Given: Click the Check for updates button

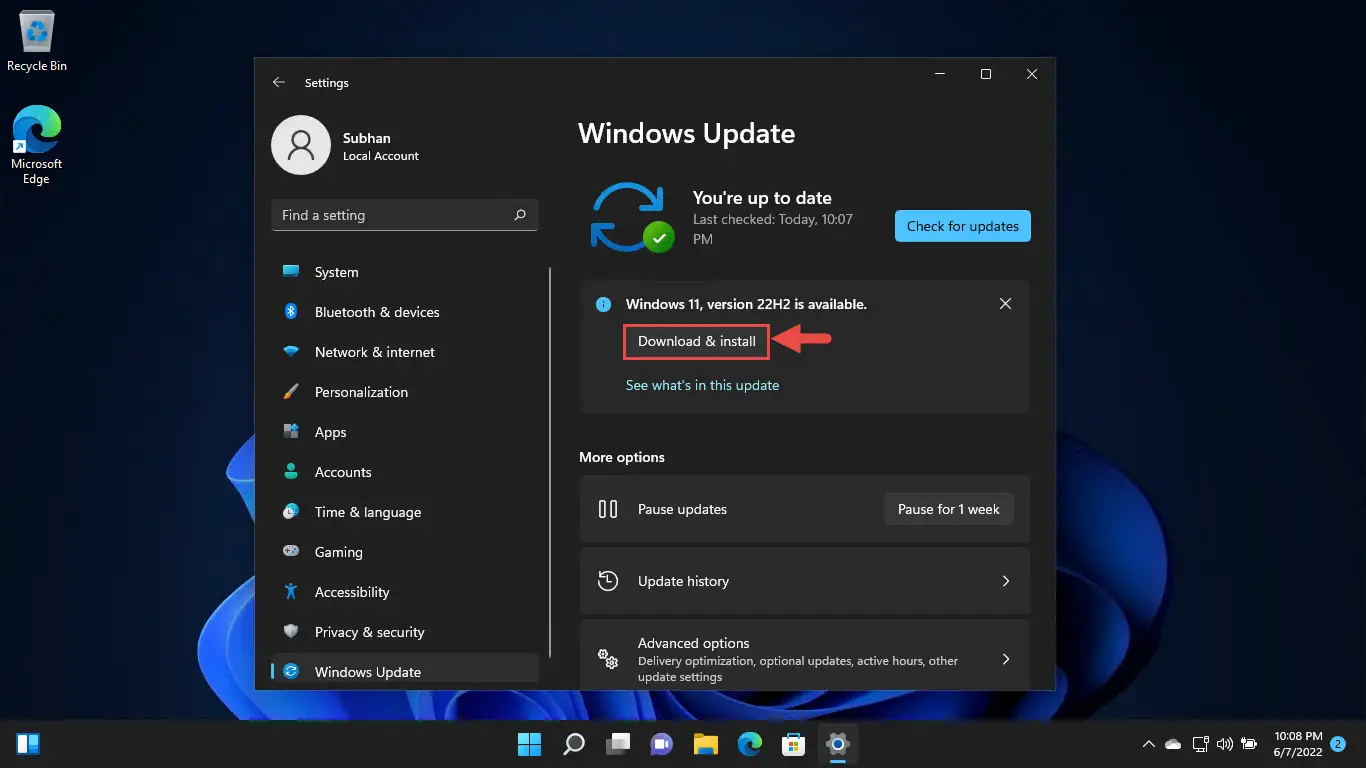Looking at the screenshot, I should [x=962, y=226].
